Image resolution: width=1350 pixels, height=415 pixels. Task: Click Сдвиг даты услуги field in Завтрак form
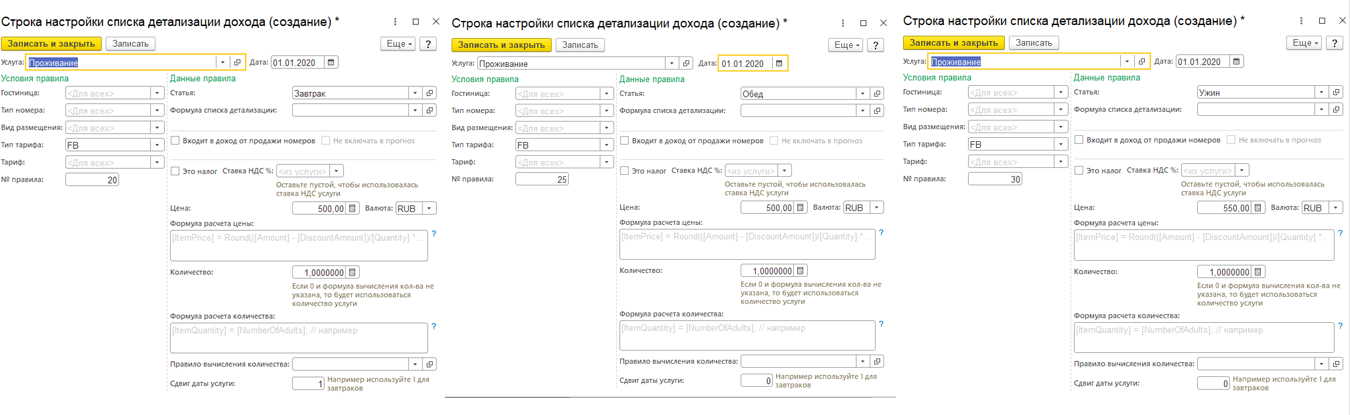coord(309,384)
